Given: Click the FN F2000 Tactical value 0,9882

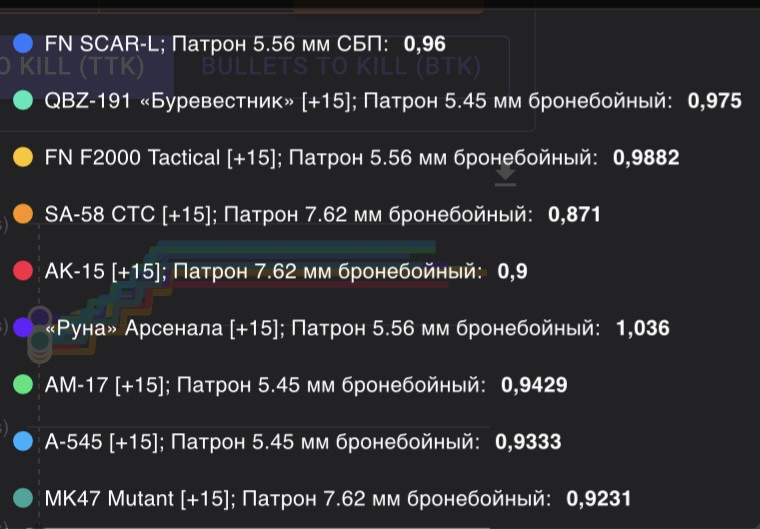Looking at the screenshot, I should pyautogui.click(x=646, y=158).
